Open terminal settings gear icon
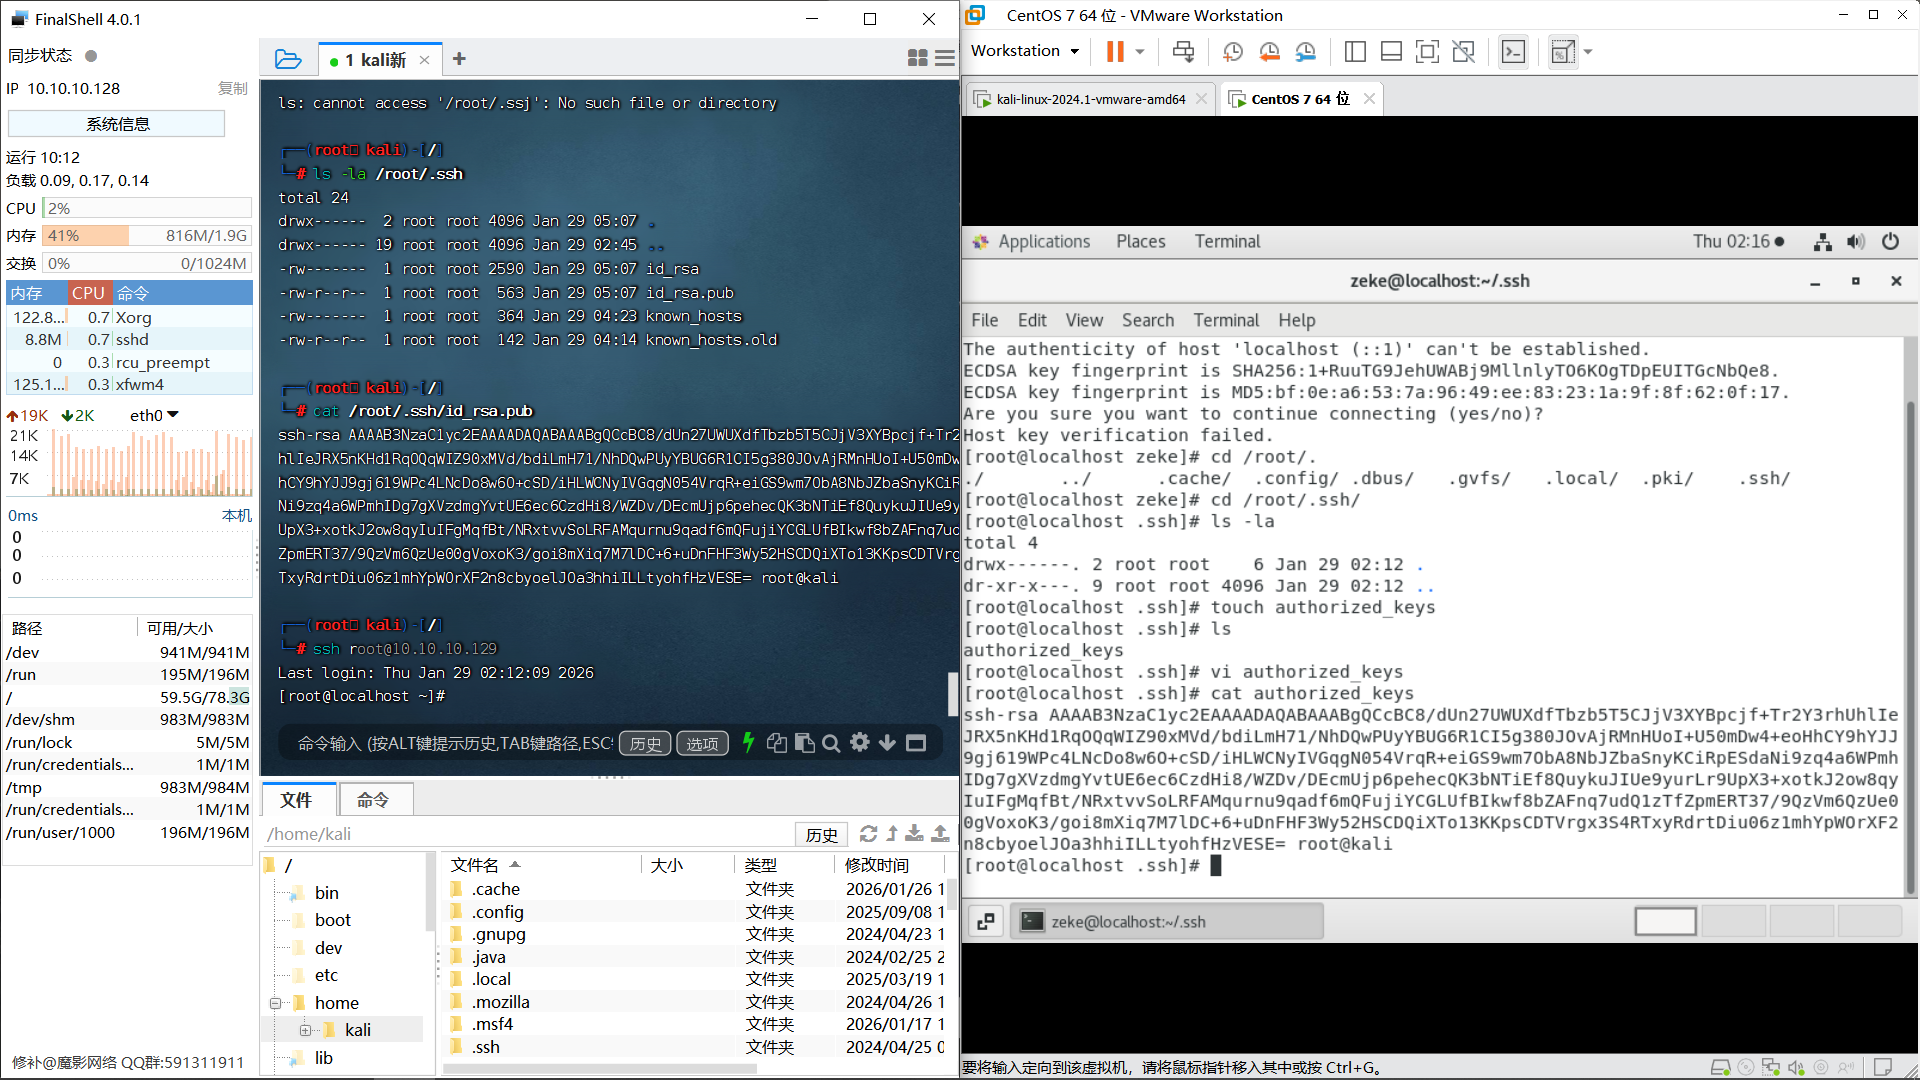 coord(859,743)
